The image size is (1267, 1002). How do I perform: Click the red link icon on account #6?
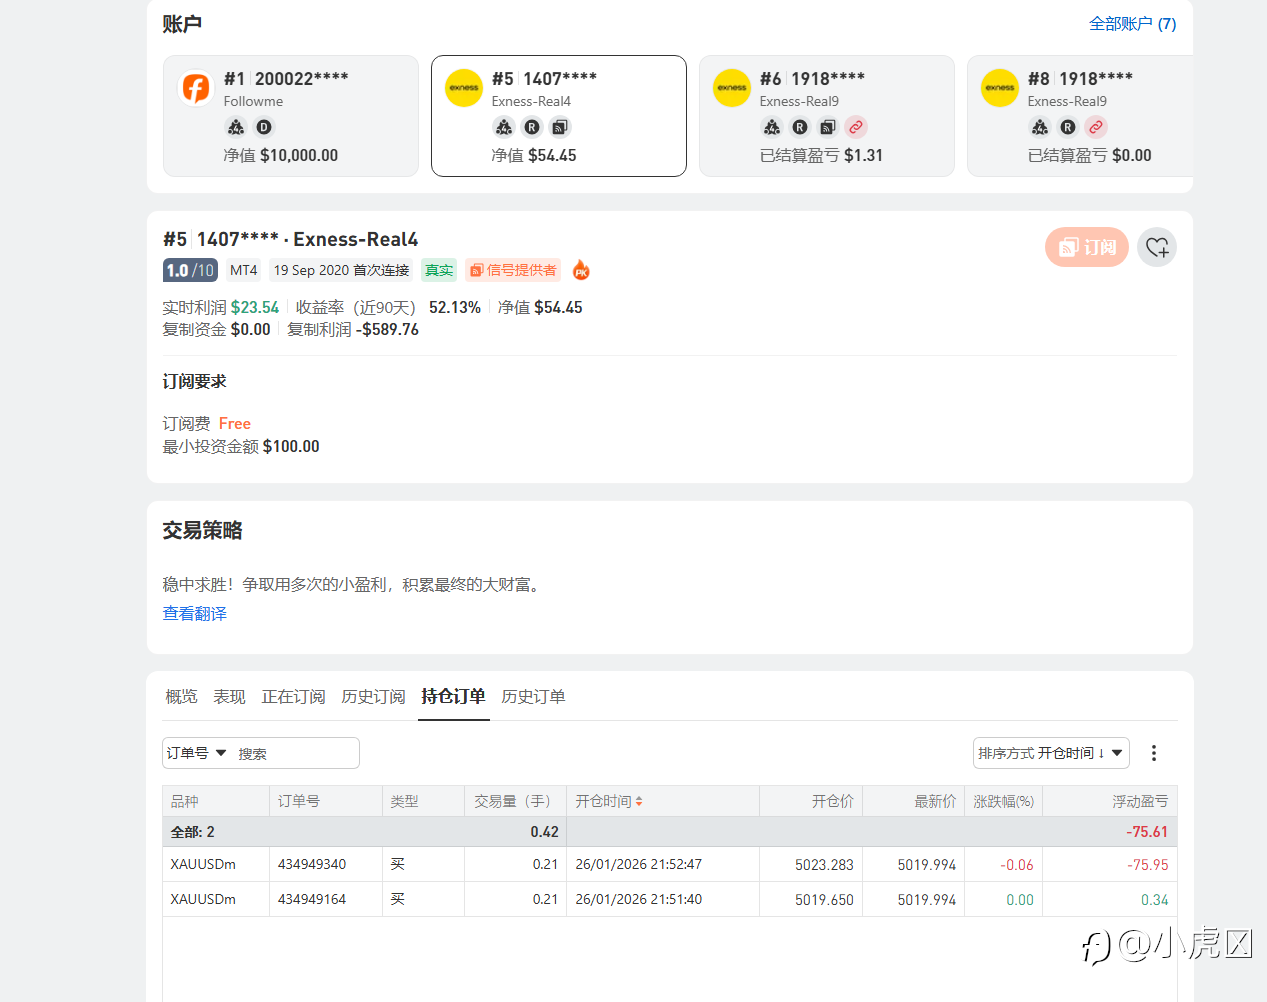[856, 127]
